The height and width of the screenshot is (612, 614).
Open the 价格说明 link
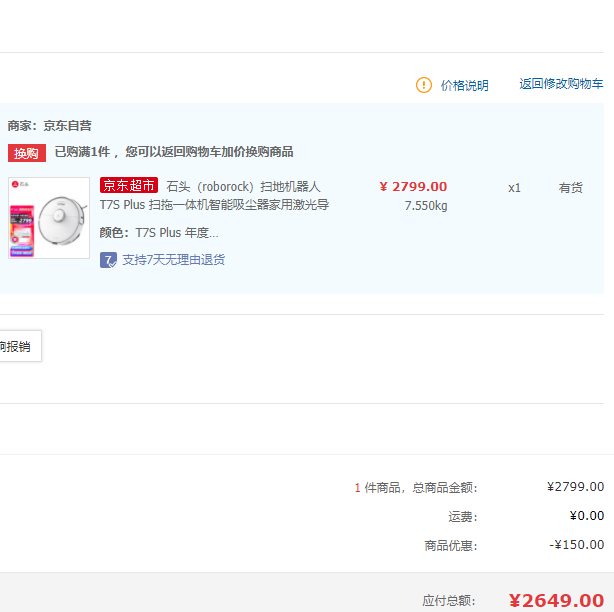tap(464, 85)
